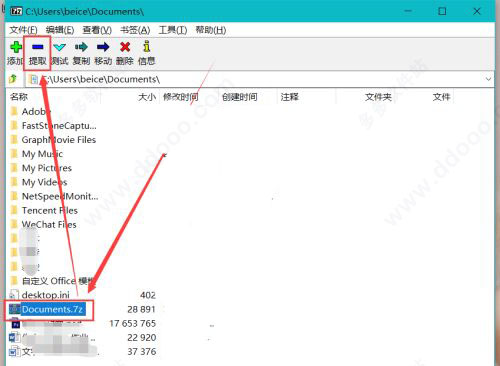The width and height of the screenshot is (500, 366).
Task: Select the desktop.ini file
Action: [x=46, y=295]
